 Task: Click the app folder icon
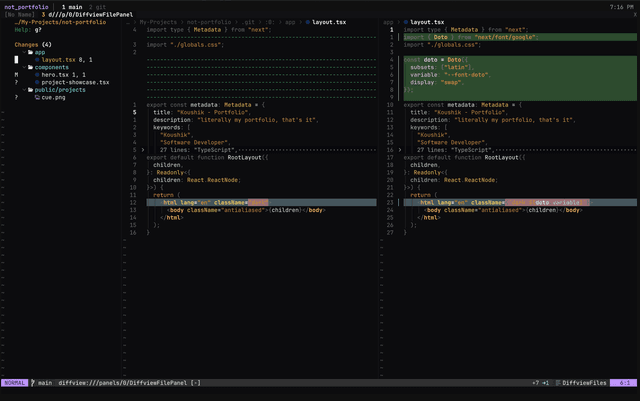coord(32,52)
